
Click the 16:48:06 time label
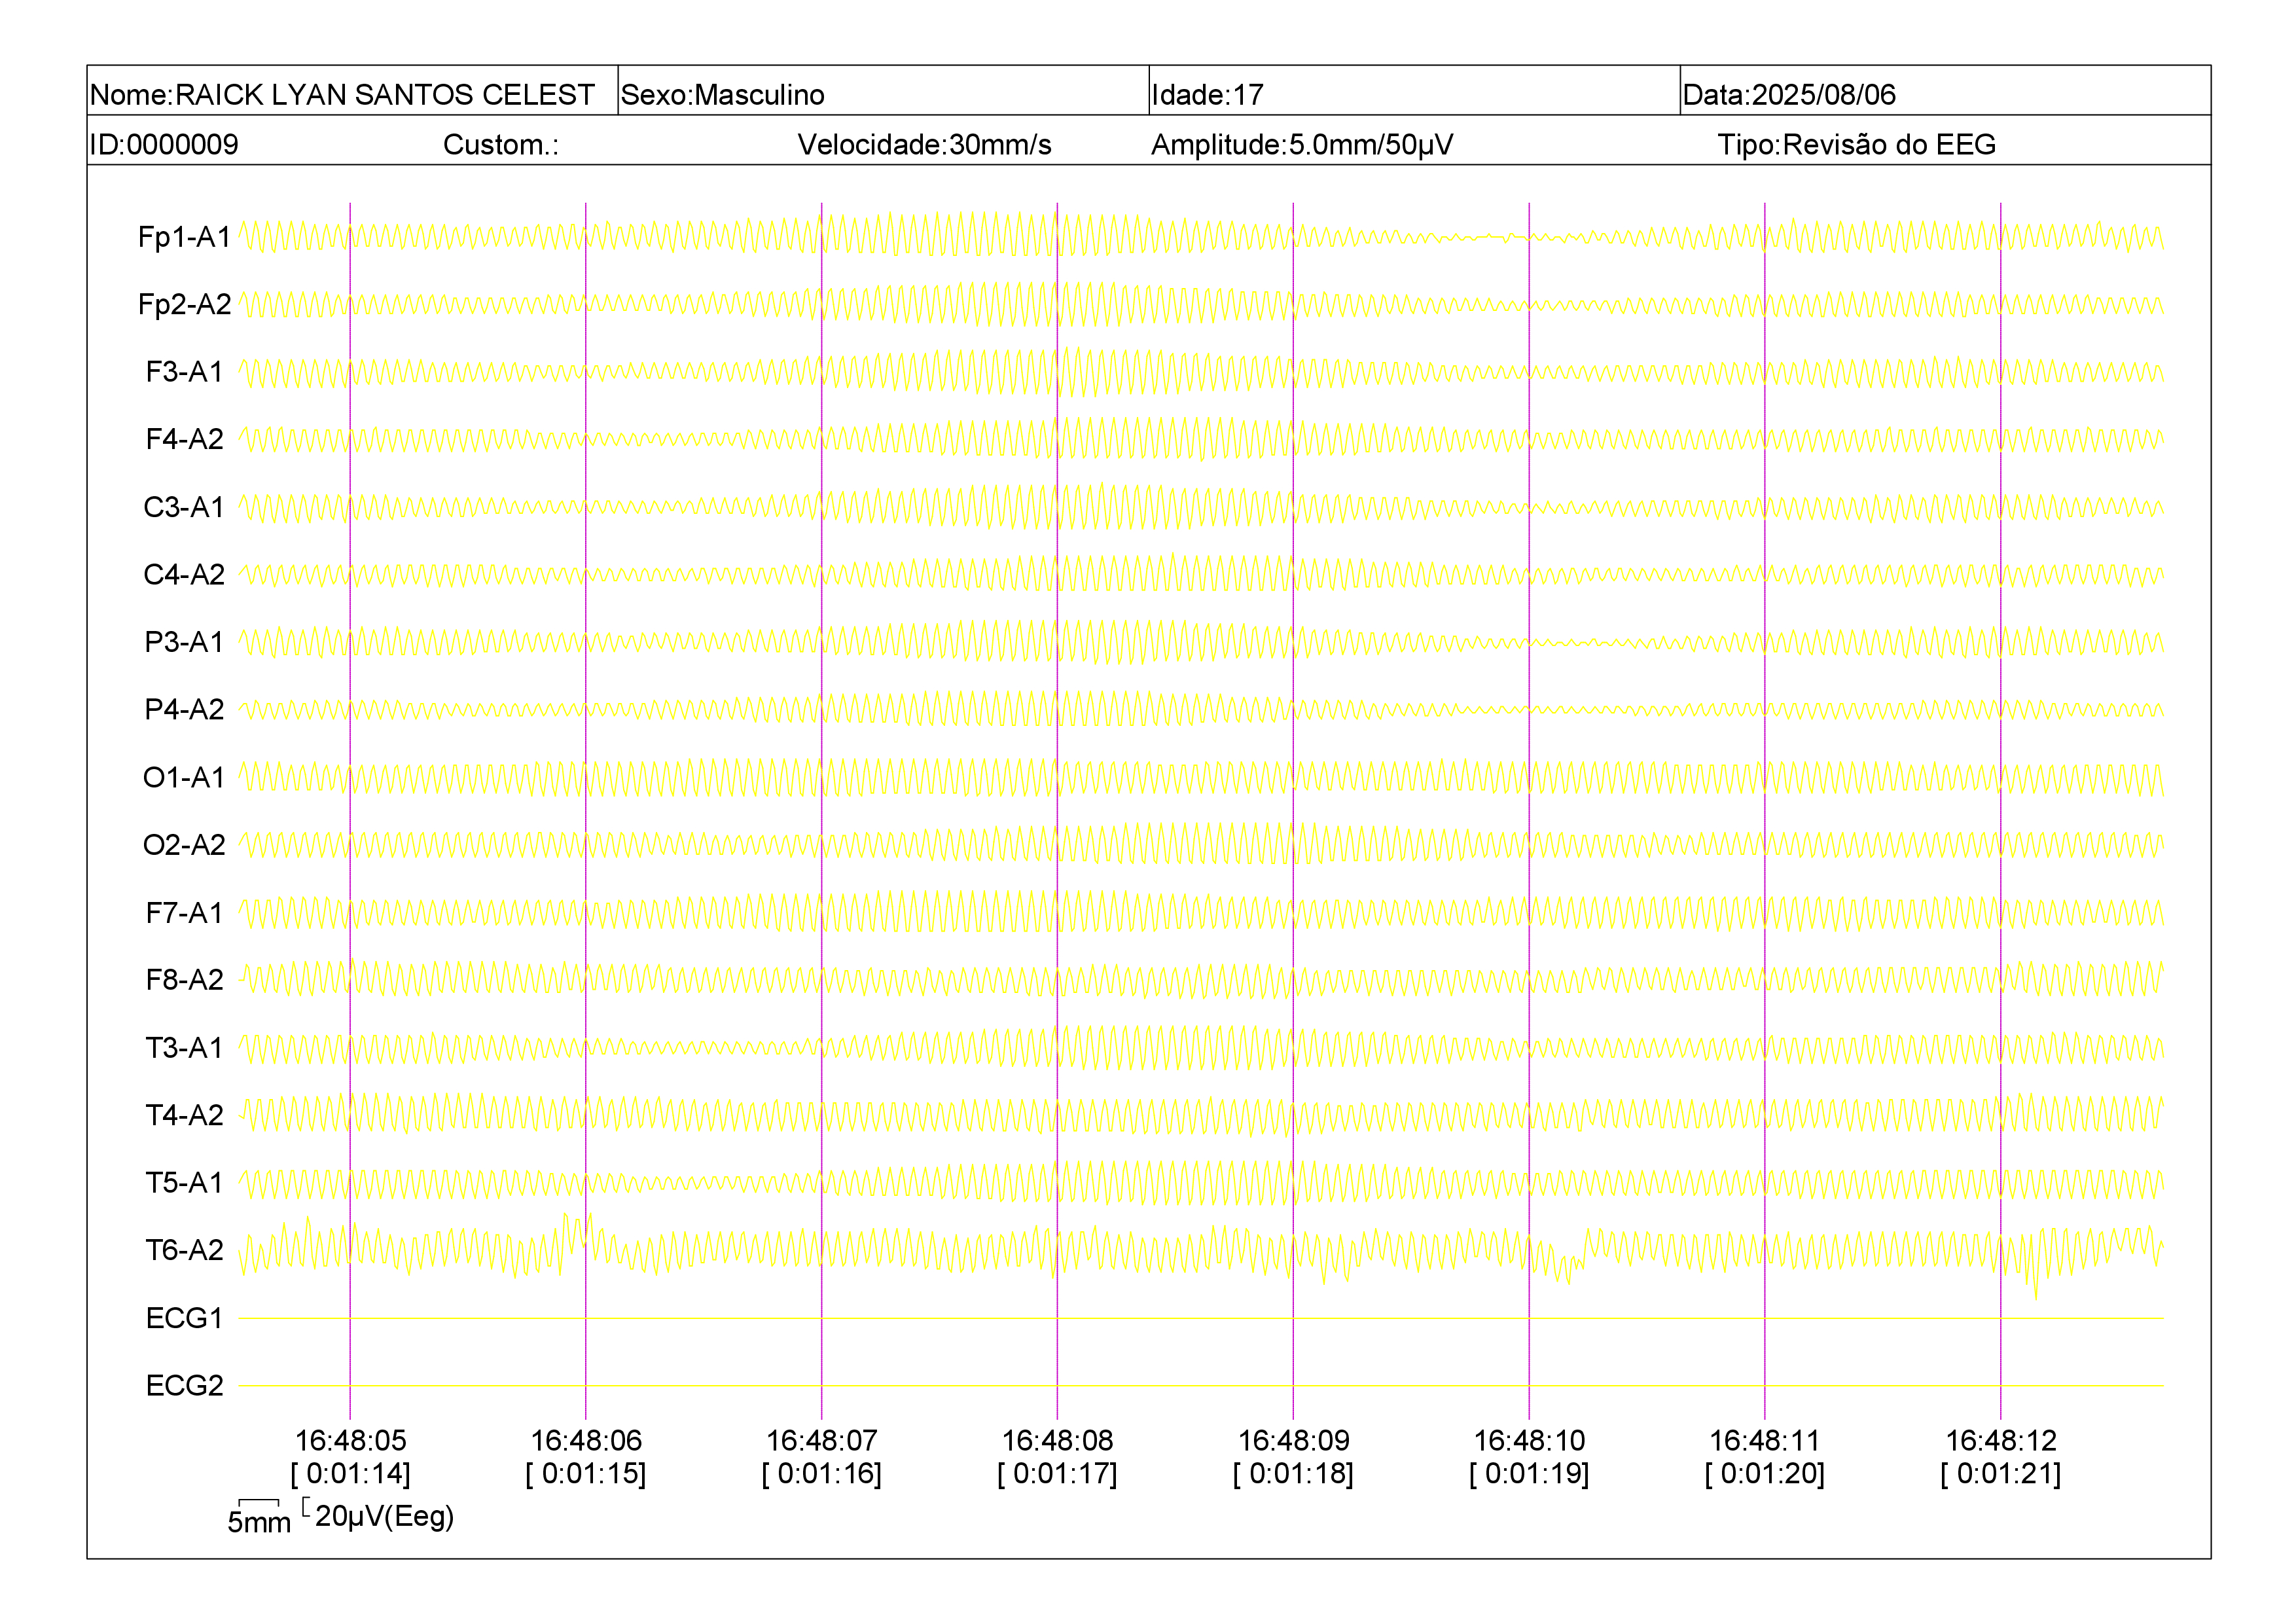tap(586, 1440)
